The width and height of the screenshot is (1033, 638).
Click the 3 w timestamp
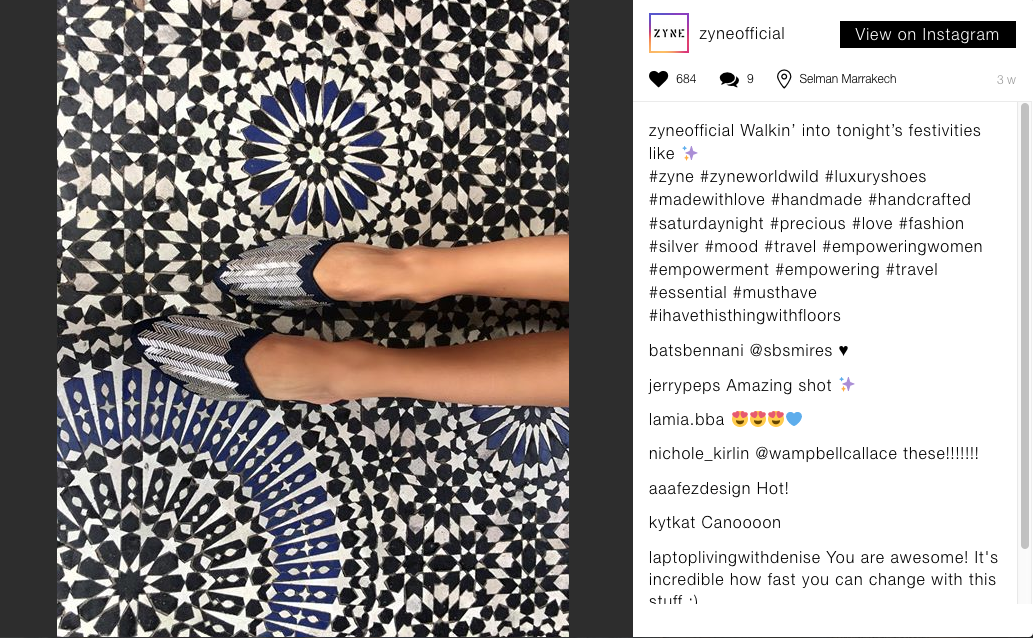1006,80
